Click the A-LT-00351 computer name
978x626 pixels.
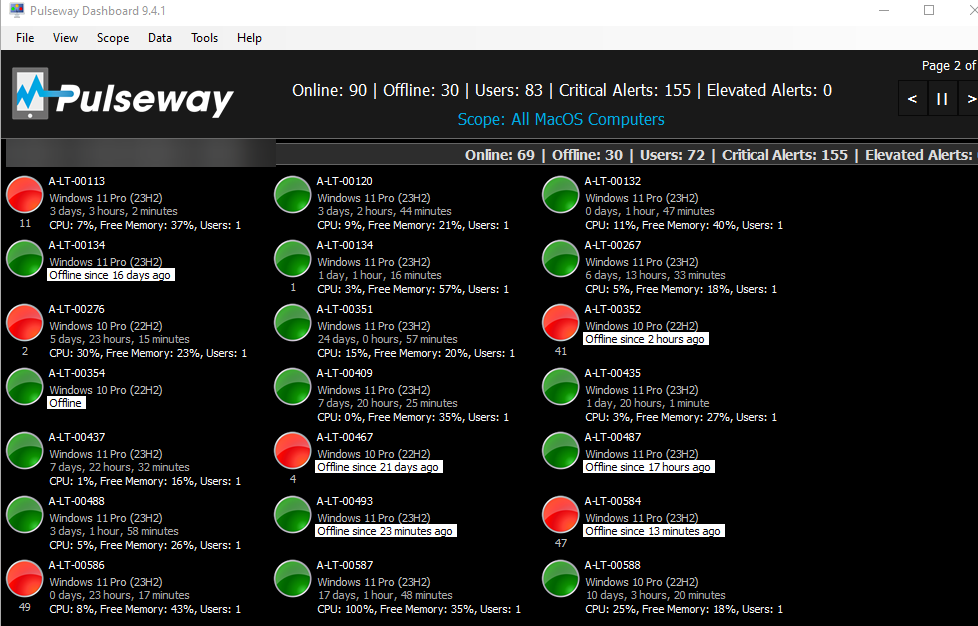[344, 309]
